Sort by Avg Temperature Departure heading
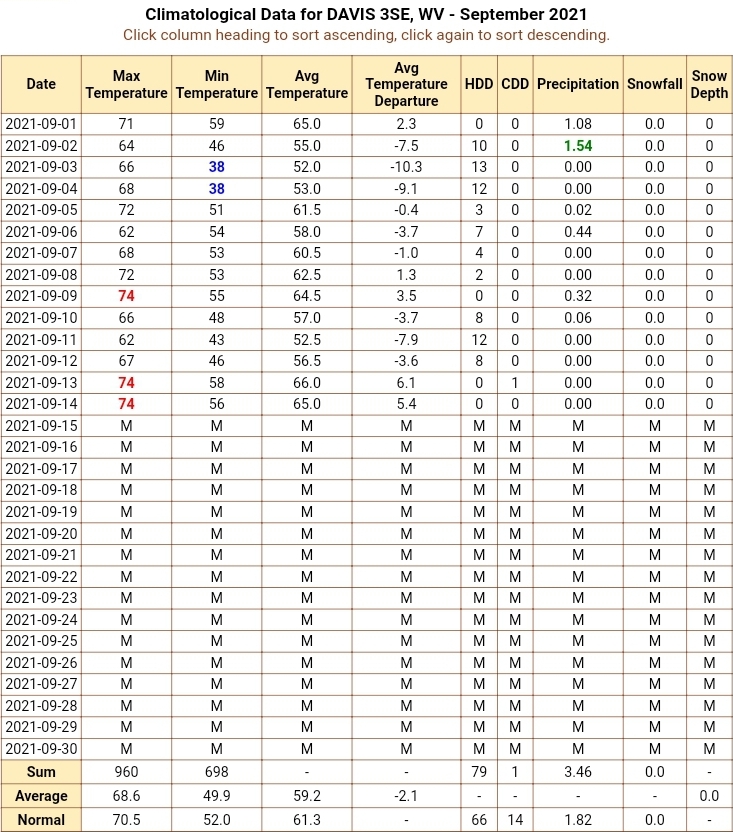 (x=406, y=84)
